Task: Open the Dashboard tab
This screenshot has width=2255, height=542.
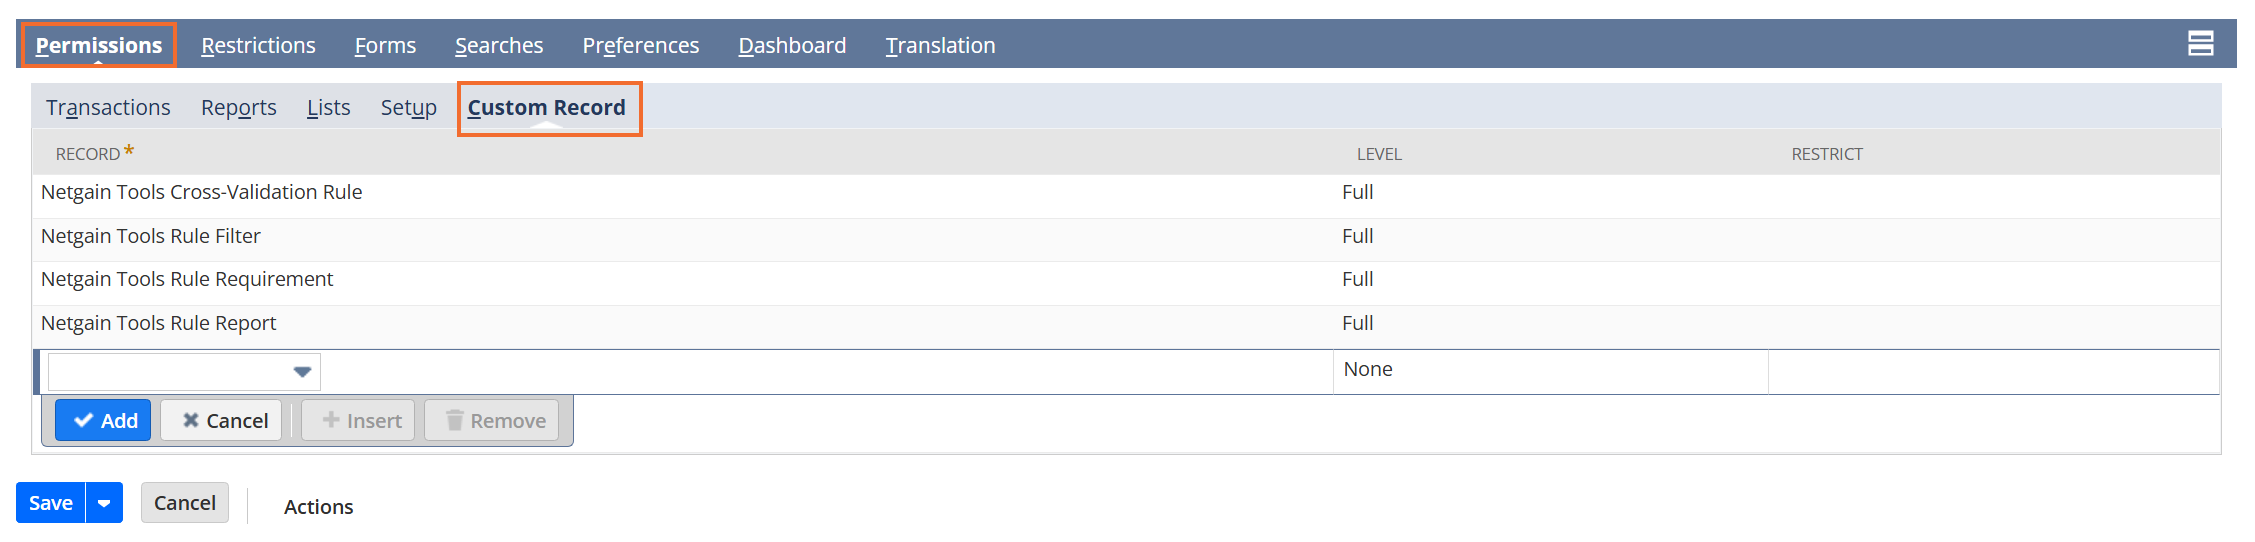Action: point(792,45)
